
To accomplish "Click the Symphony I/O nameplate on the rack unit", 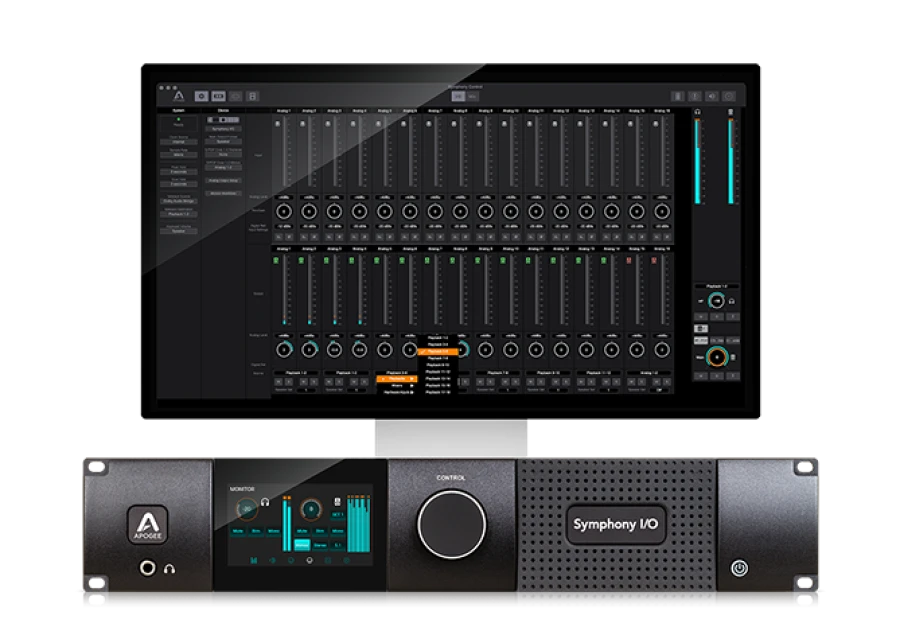I will pyautogui.click(x=616, y=524).
